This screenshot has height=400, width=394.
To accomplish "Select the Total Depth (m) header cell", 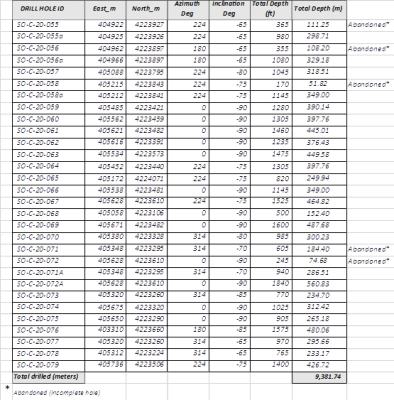I will coord(319,9).
